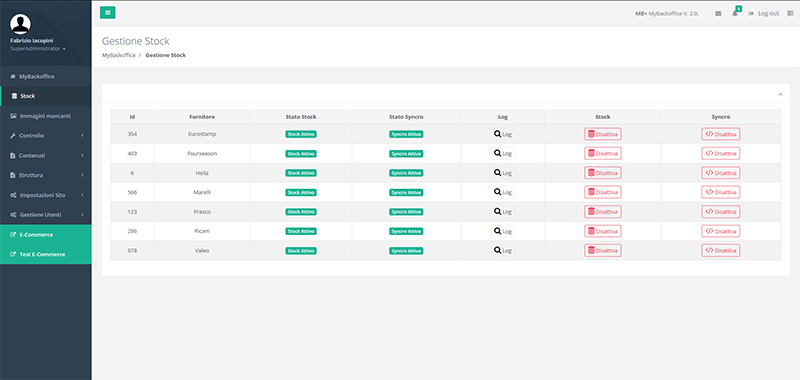Disable Stock for Marelli
The image size is (800, 380).
pyautogui.click(x=603, y=192)
